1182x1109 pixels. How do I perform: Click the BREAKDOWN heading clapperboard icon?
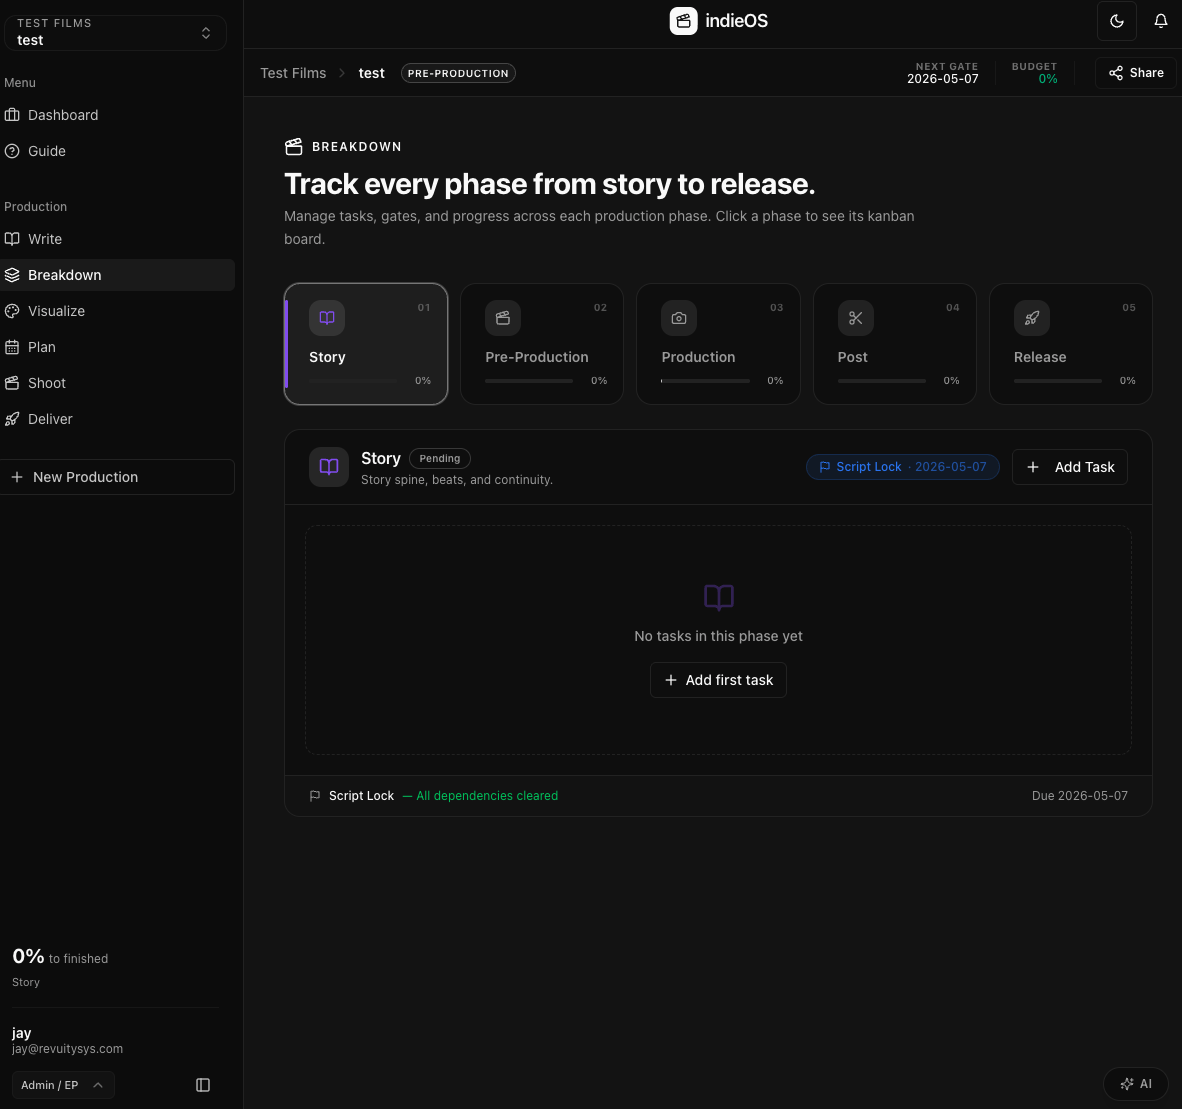(293, 146)
